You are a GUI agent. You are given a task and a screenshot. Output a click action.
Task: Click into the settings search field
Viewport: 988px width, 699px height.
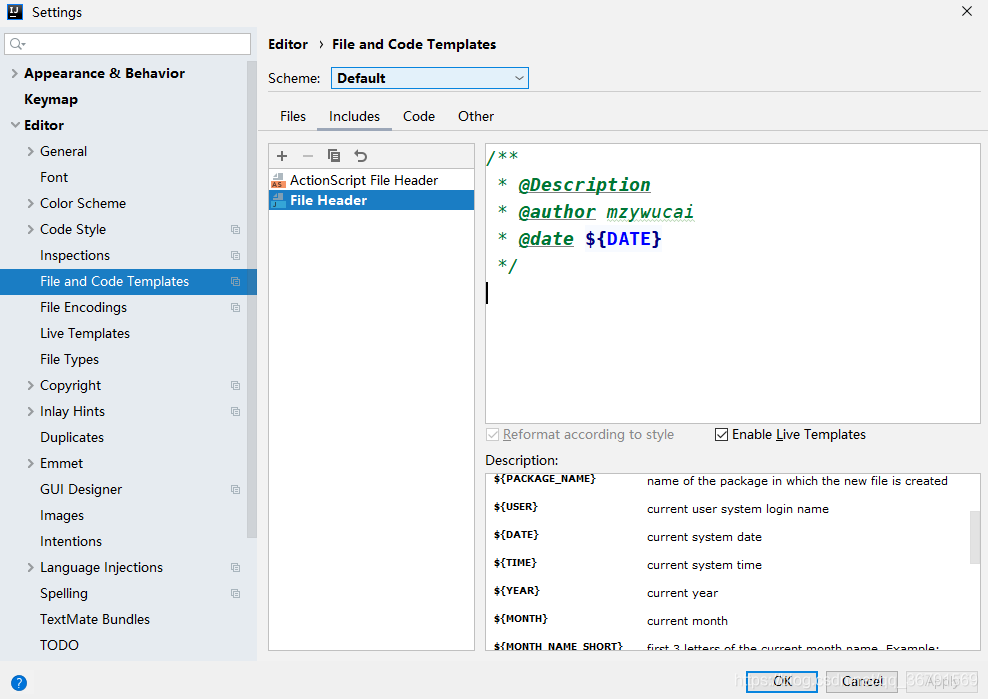point(127,43)
